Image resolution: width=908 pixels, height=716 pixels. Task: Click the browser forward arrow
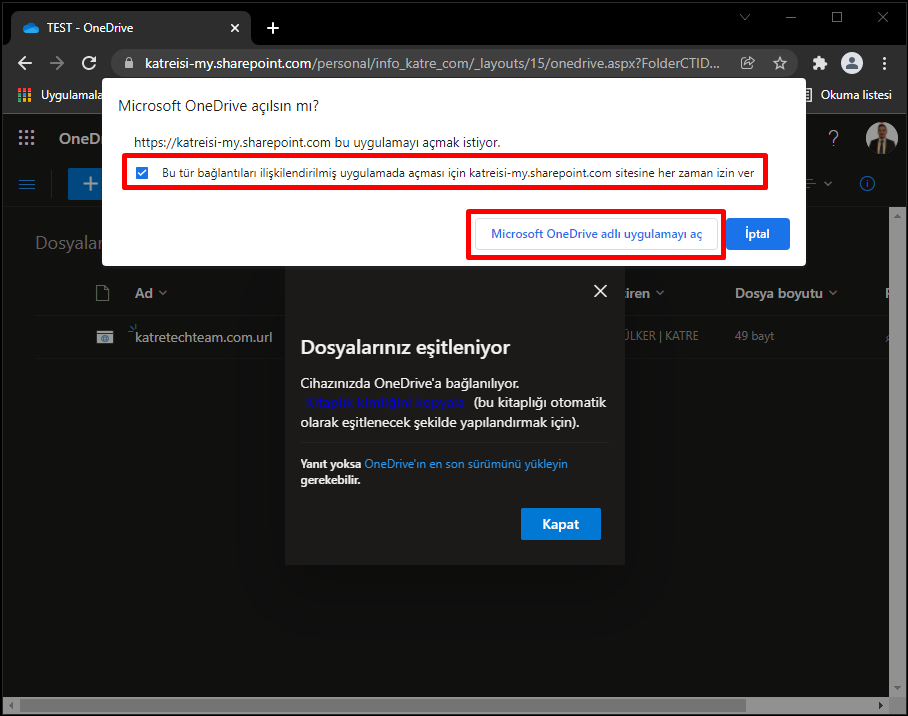tap(57, 63)
